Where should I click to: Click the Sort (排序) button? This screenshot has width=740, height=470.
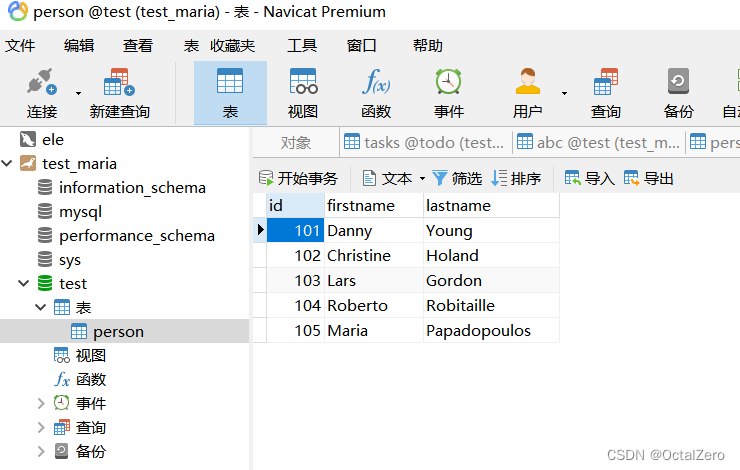pyautogui.click(x=516, y=178)
